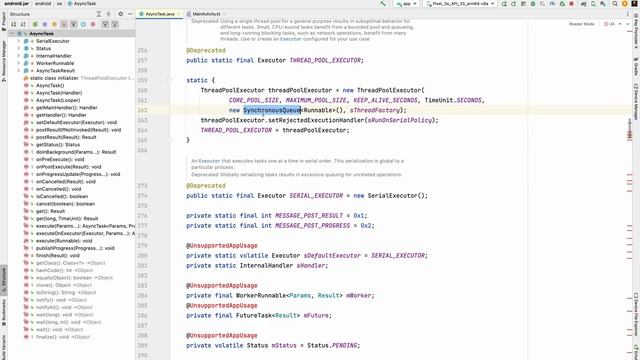Switch to the MainActivity.kt tab

pos(206,14)
